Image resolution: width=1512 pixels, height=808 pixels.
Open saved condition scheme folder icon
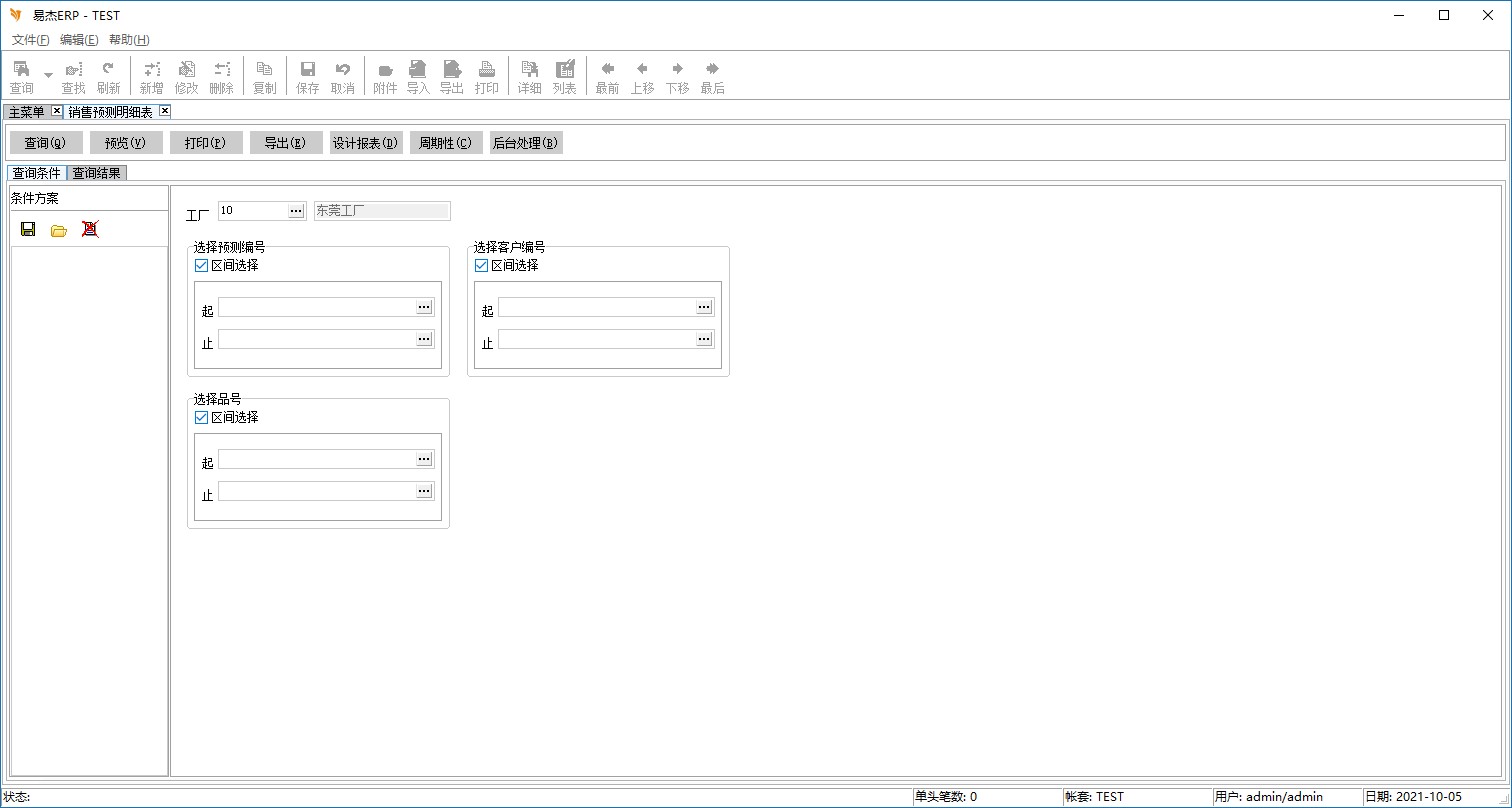(x=59, y=230)
